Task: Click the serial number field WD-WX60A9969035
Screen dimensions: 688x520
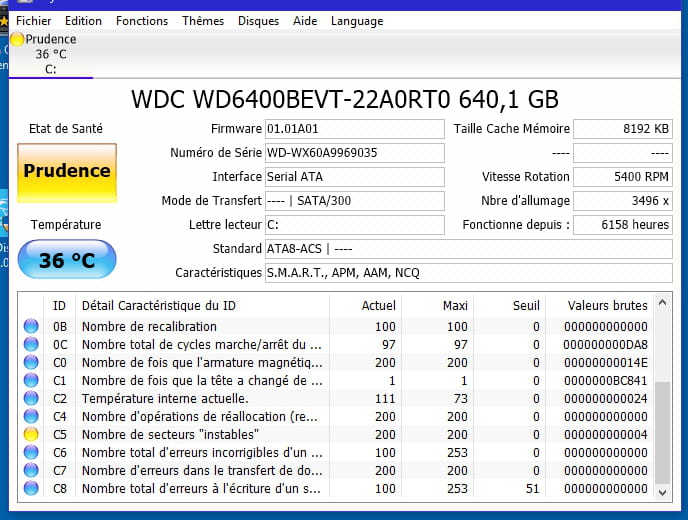Action: click(x=355, y=153)
